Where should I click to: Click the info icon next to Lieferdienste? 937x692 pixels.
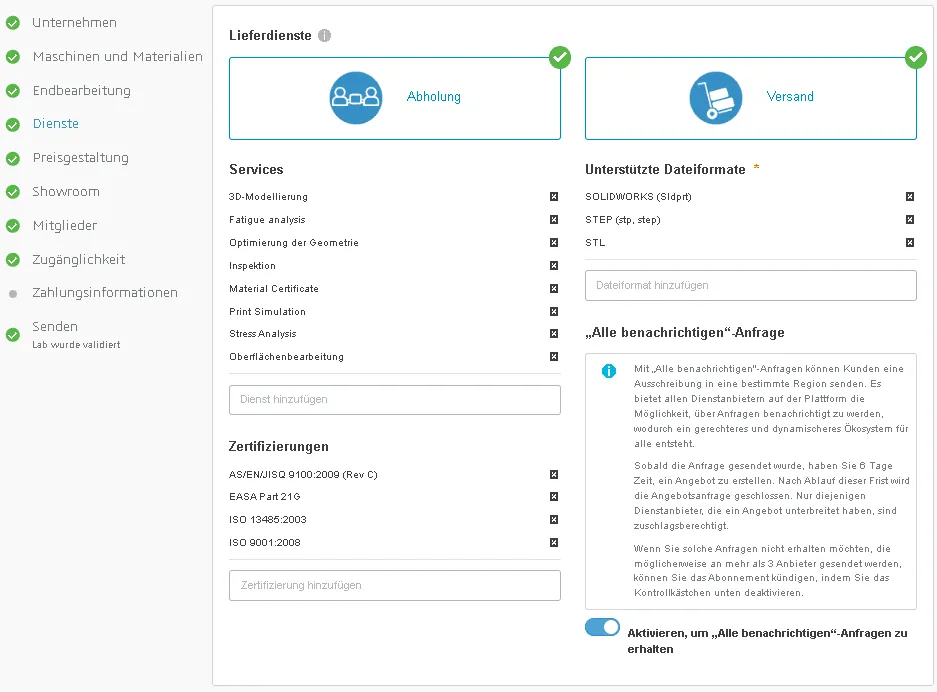click(324, 34)
